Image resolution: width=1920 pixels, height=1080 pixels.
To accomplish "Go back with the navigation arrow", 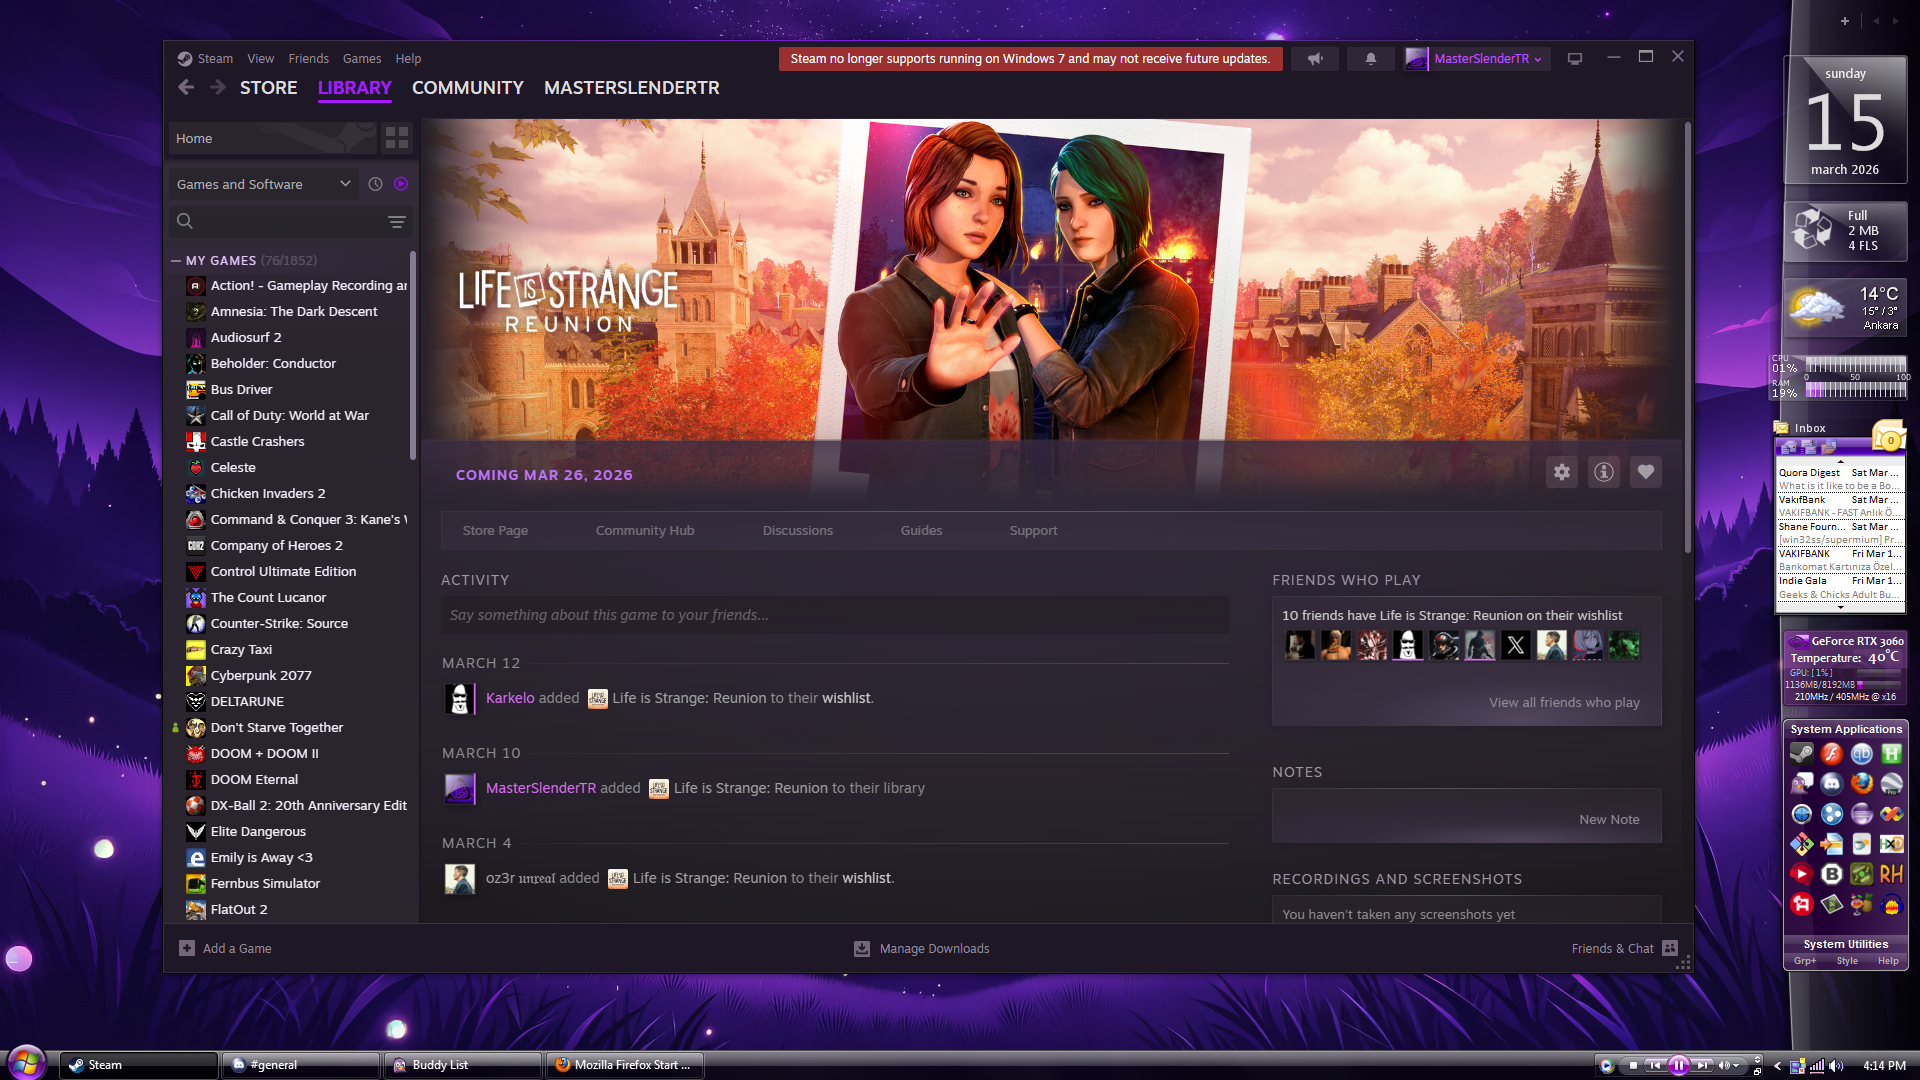I will (186, 88).
